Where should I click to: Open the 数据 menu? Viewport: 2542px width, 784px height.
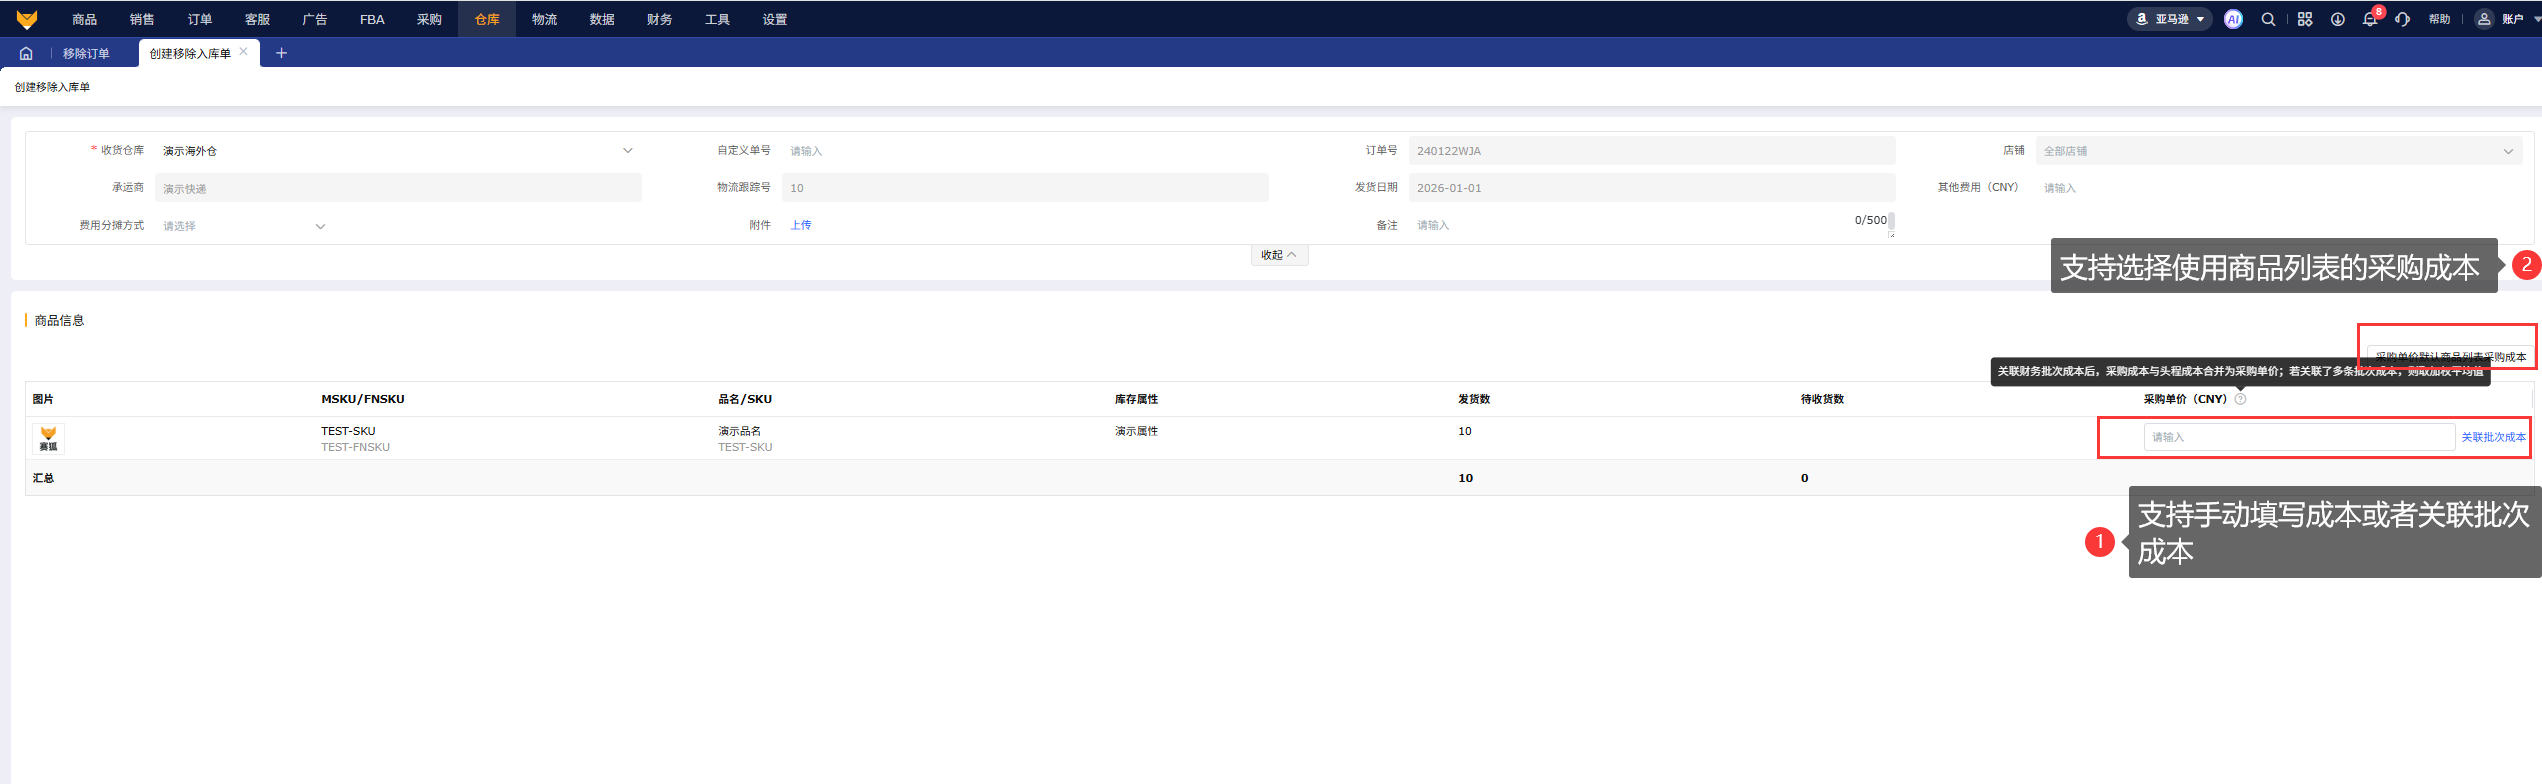pos(602,19)
